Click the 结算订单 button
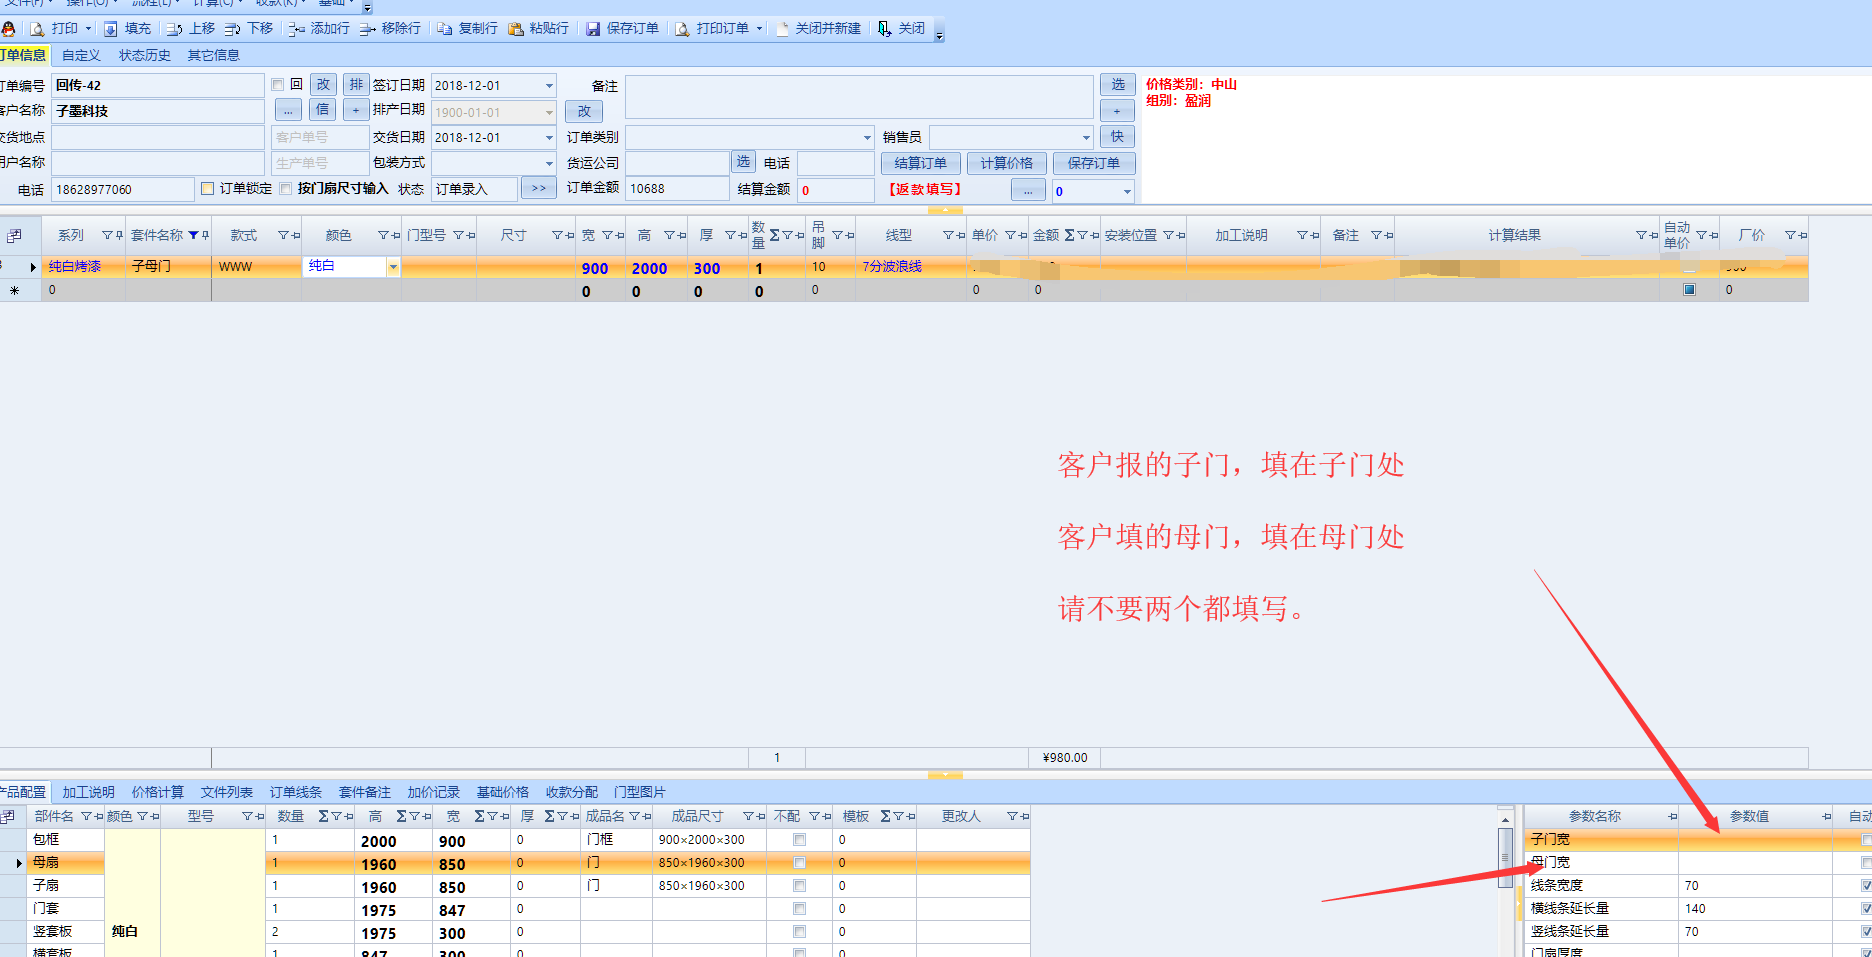 pyautogui.click(x=920, y=163)
